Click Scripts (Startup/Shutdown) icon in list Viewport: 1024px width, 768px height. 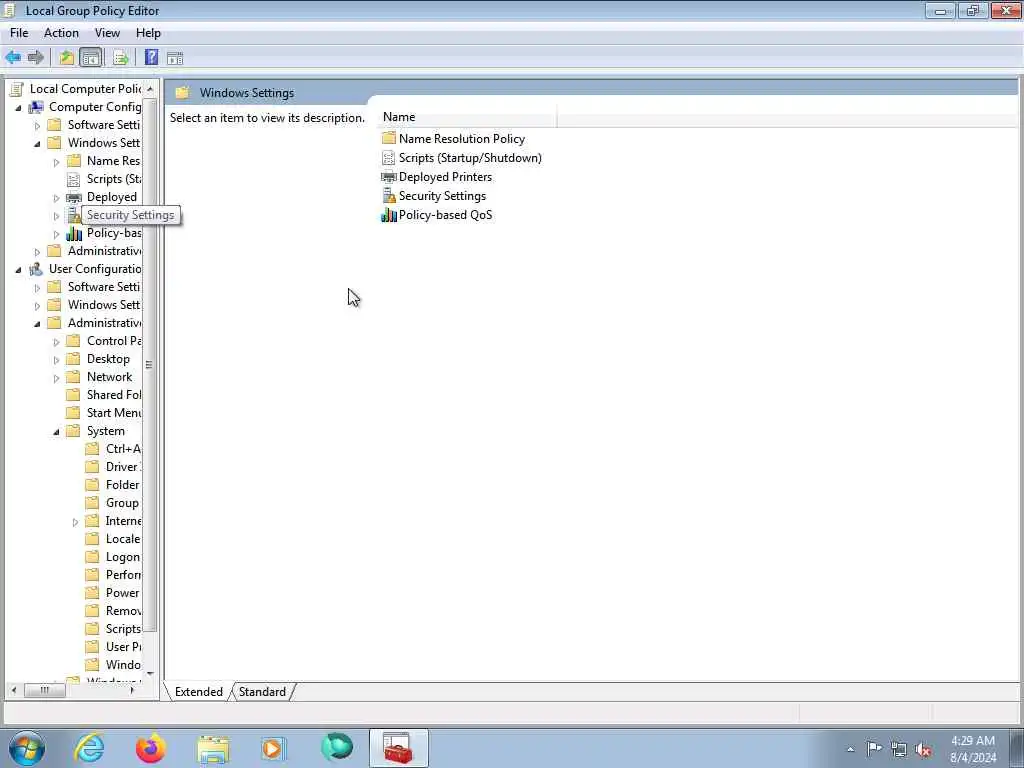389,157
